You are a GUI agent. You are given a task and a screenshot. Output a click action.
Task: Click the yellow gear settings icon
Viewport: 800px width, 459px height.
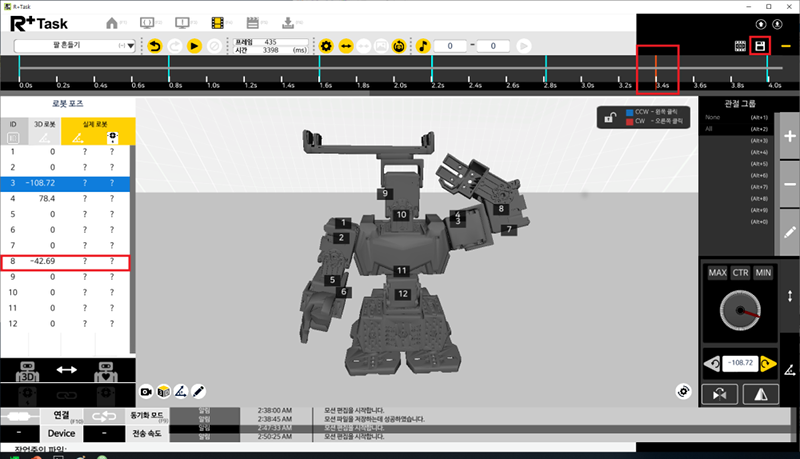pyautogui.click(x=326, y=46)
